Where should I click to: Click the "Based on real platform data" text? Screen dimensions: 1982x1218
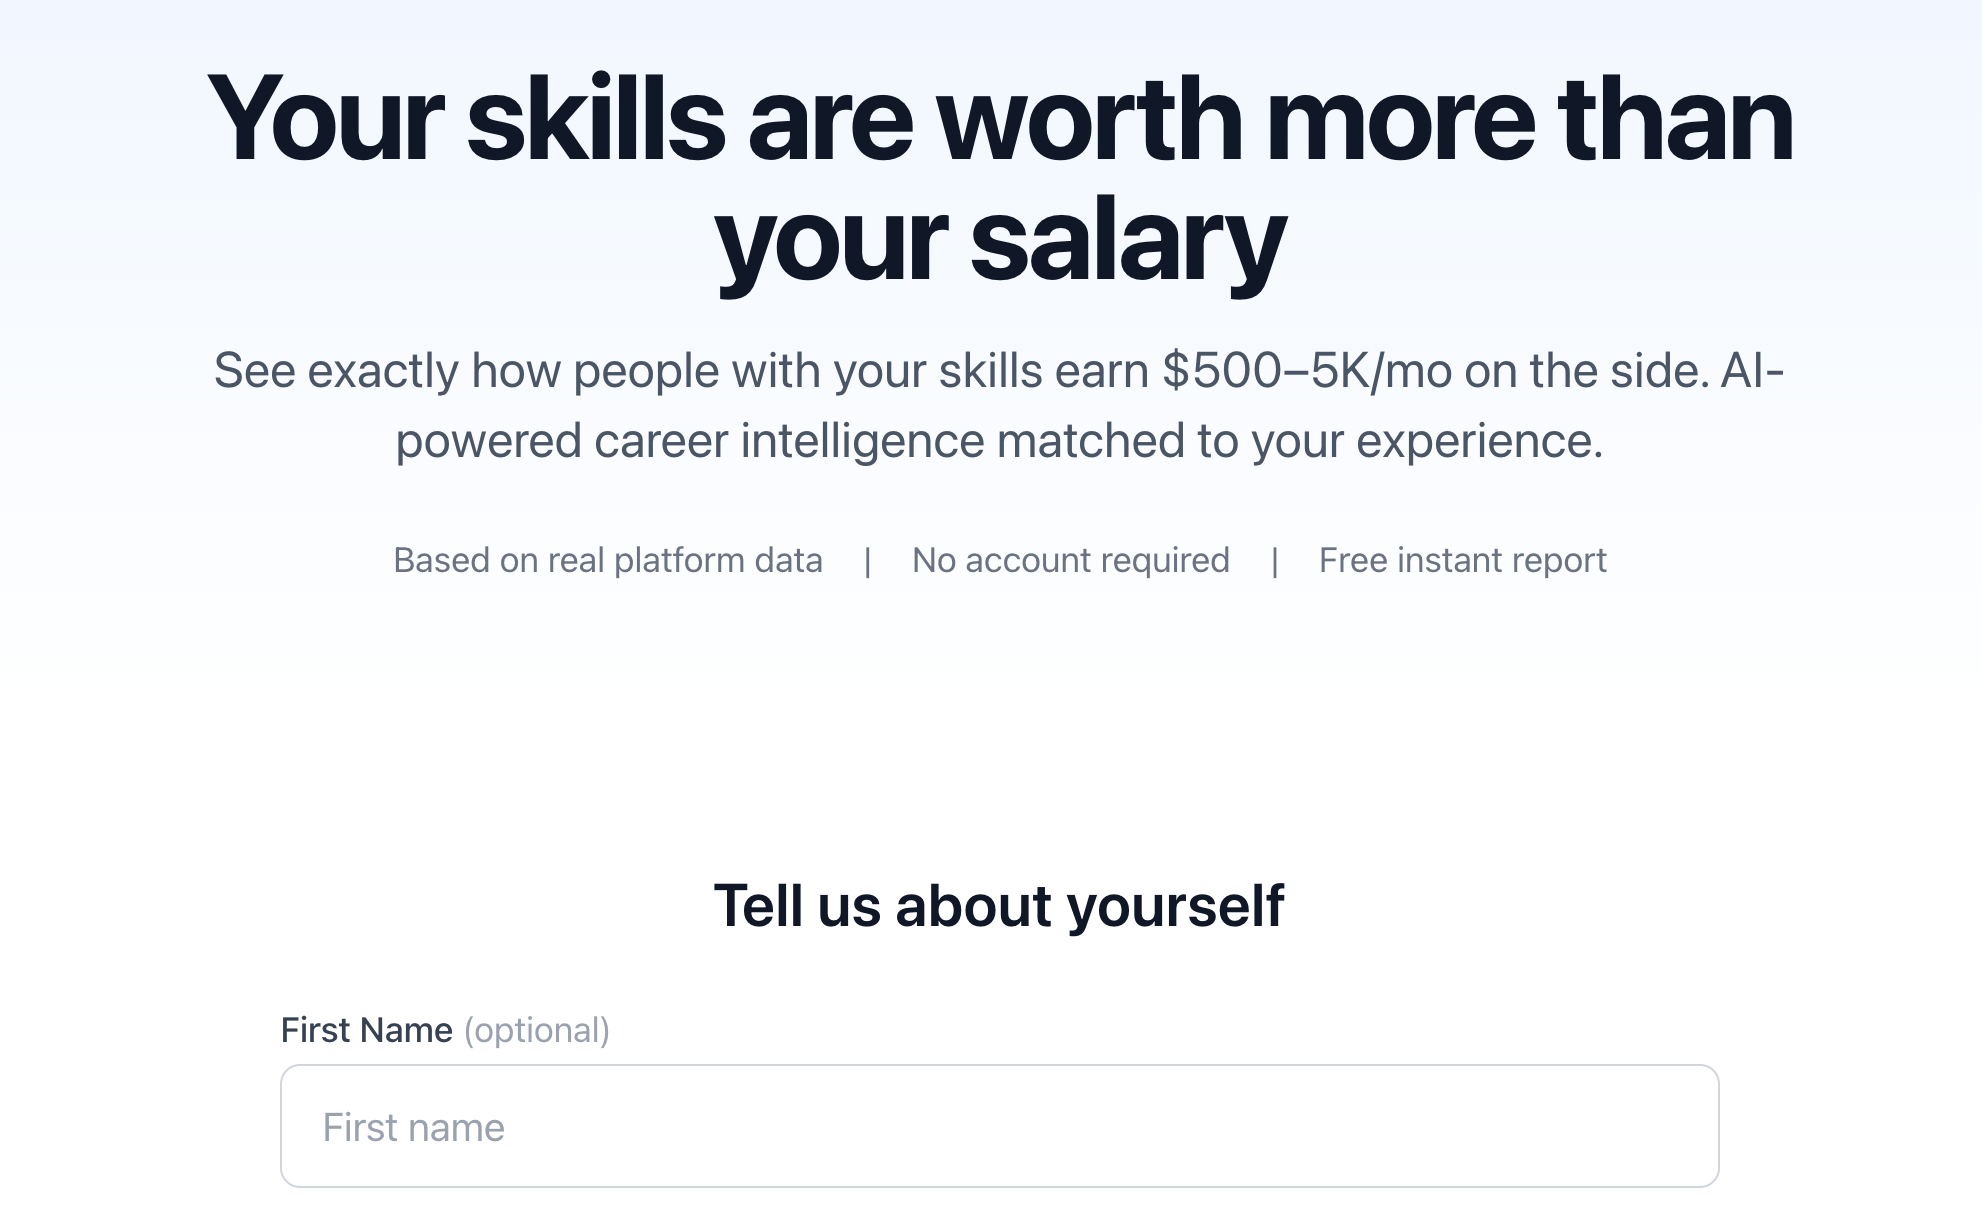607,560
